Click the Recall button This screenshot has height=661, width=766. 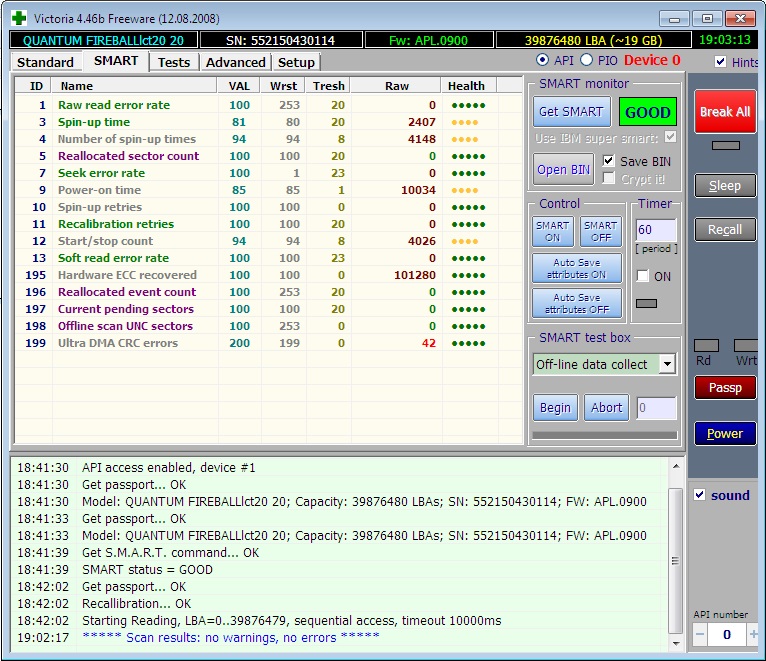click(725, 230)
